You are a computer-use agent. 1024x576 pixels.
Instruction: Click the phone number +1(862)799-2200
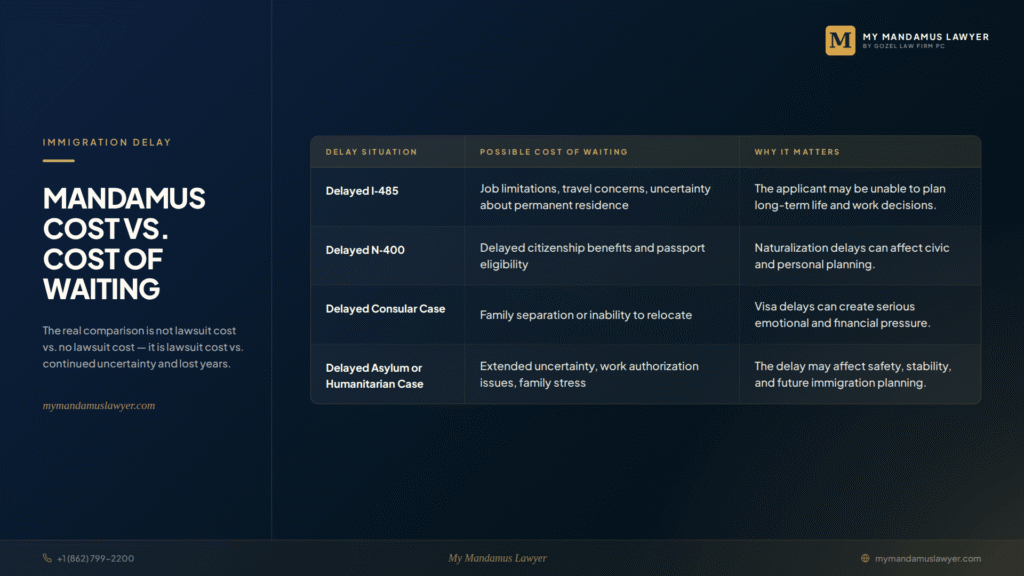[95, 558]
